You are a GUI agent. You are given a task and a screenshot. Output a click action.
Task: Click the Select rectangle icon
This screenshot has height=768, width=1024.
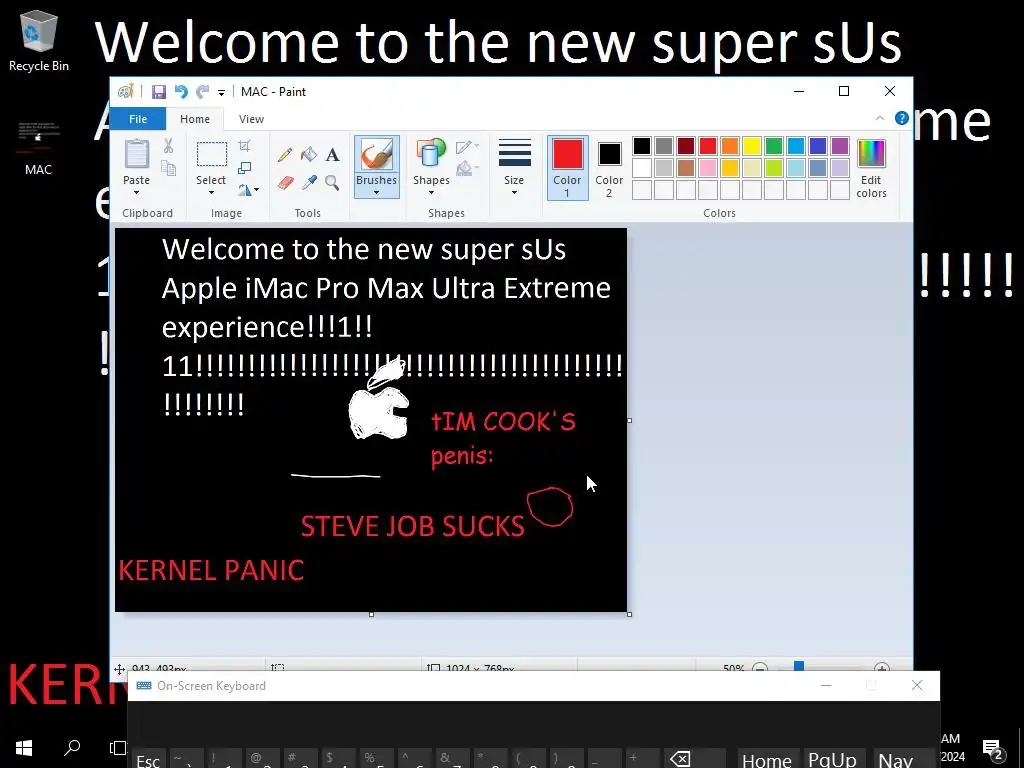212,154
